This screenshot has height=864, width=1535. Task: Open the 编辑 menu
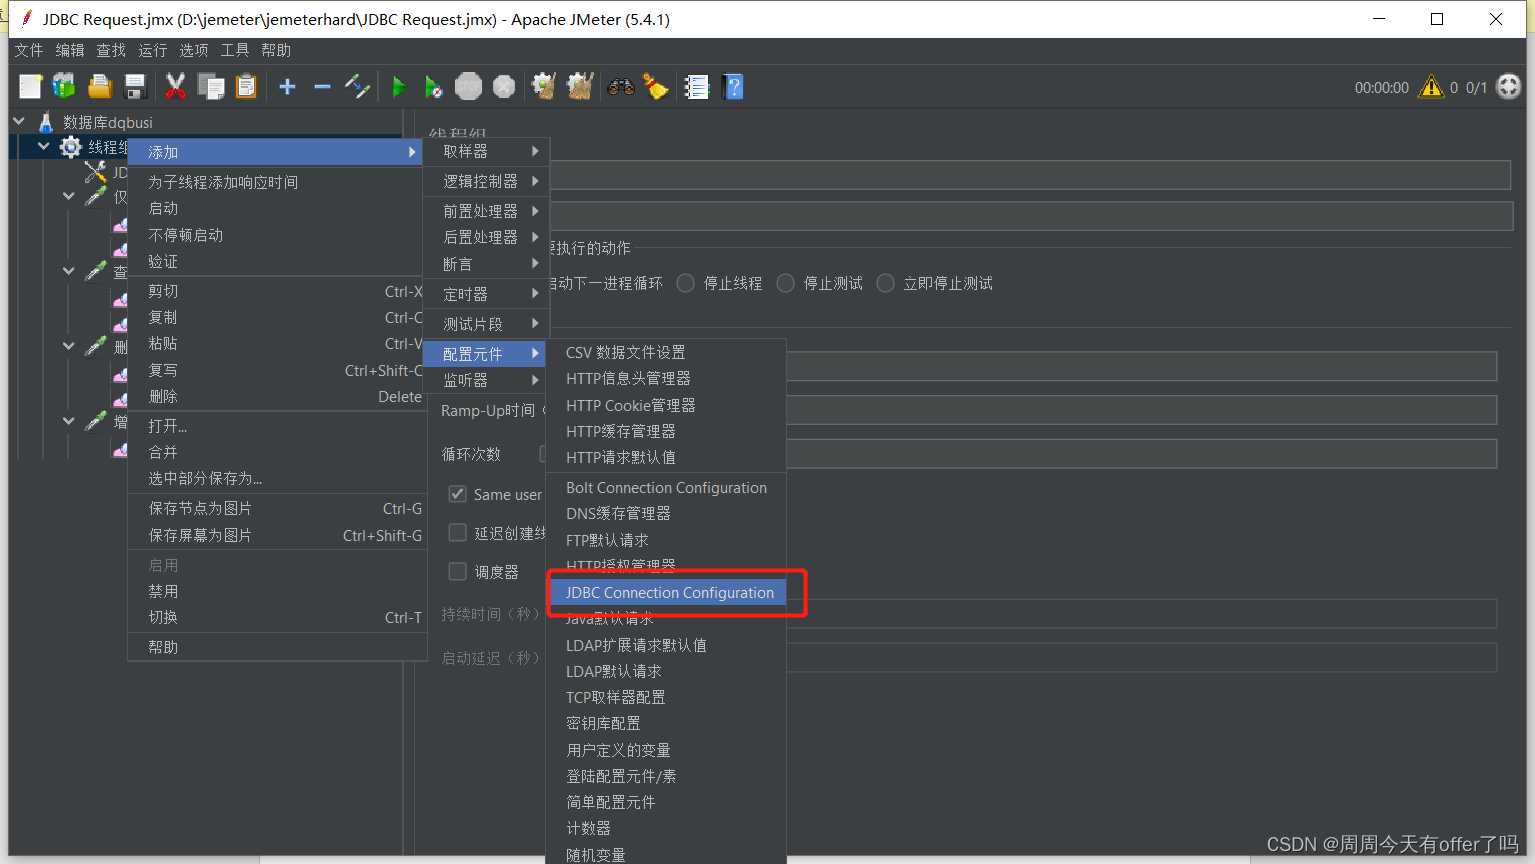[x=70, y=50]
